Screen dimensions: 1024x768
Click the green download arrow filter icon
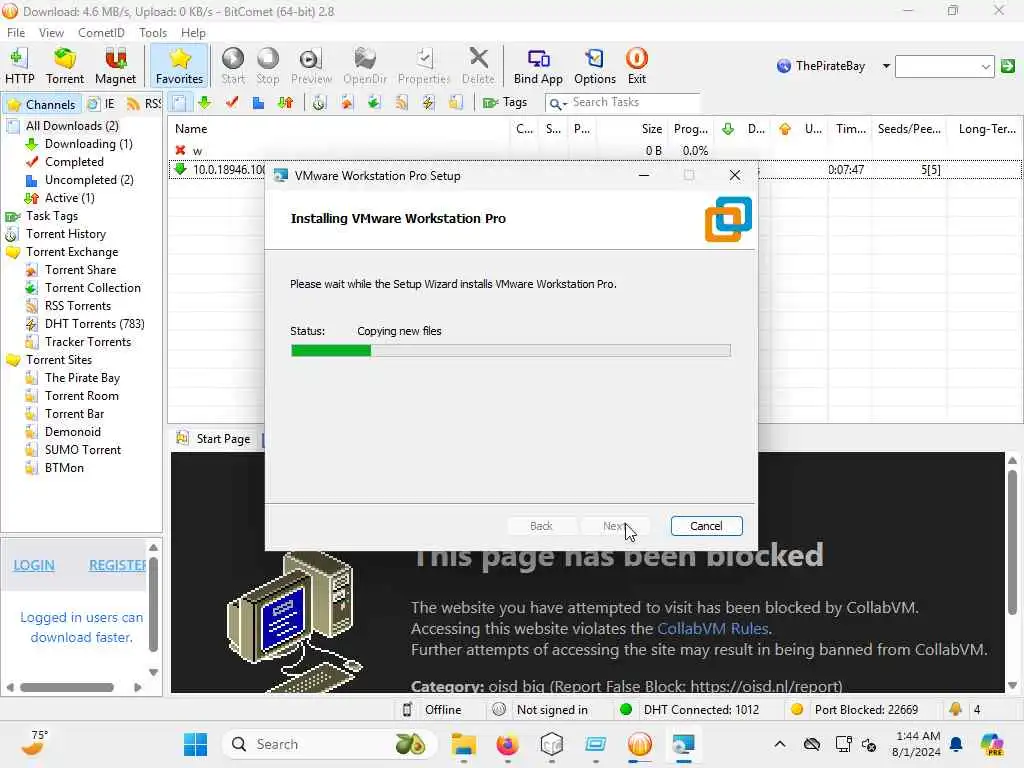click(204, 103)
